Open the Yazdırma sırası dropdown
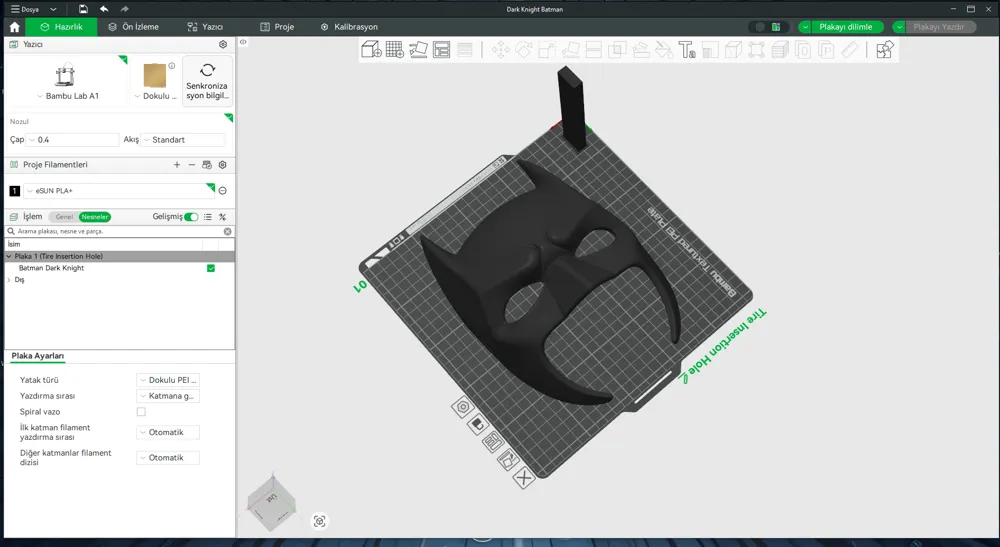Screen dimensions: 1000x547 tap(168, 396)
